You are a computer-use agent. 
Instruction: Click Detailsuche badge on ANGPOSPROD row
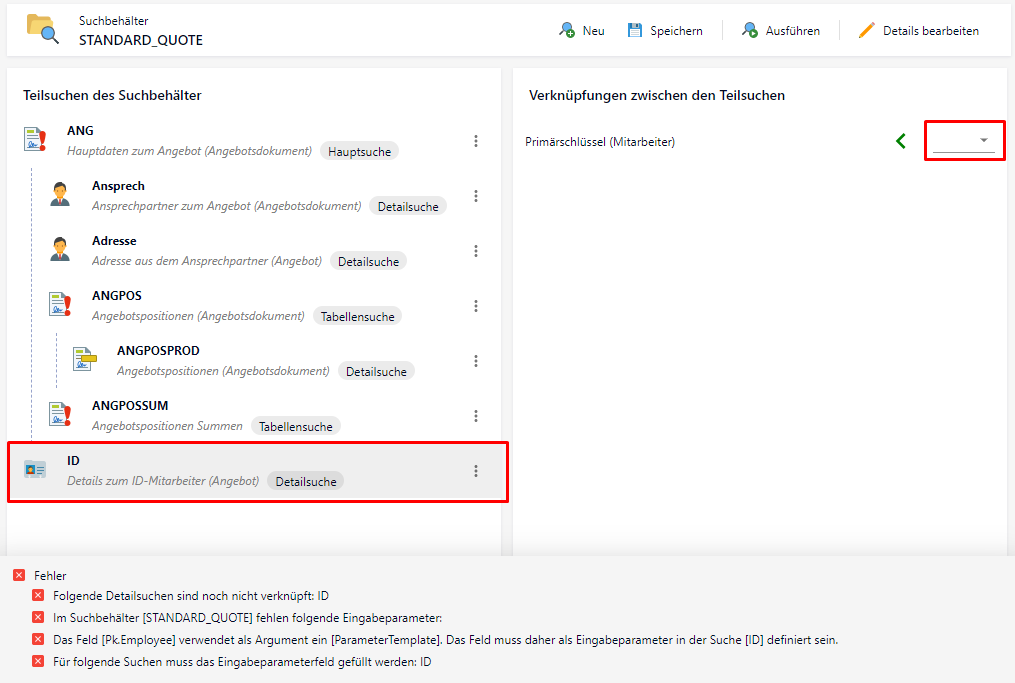coord(376,372)
